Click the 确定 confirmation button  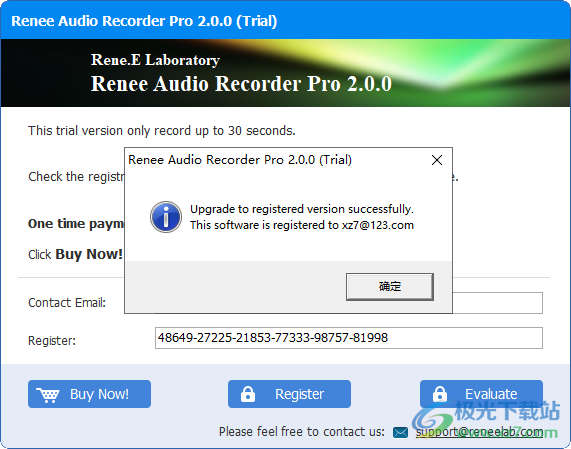pyautogui.click(x=390, y=287)
